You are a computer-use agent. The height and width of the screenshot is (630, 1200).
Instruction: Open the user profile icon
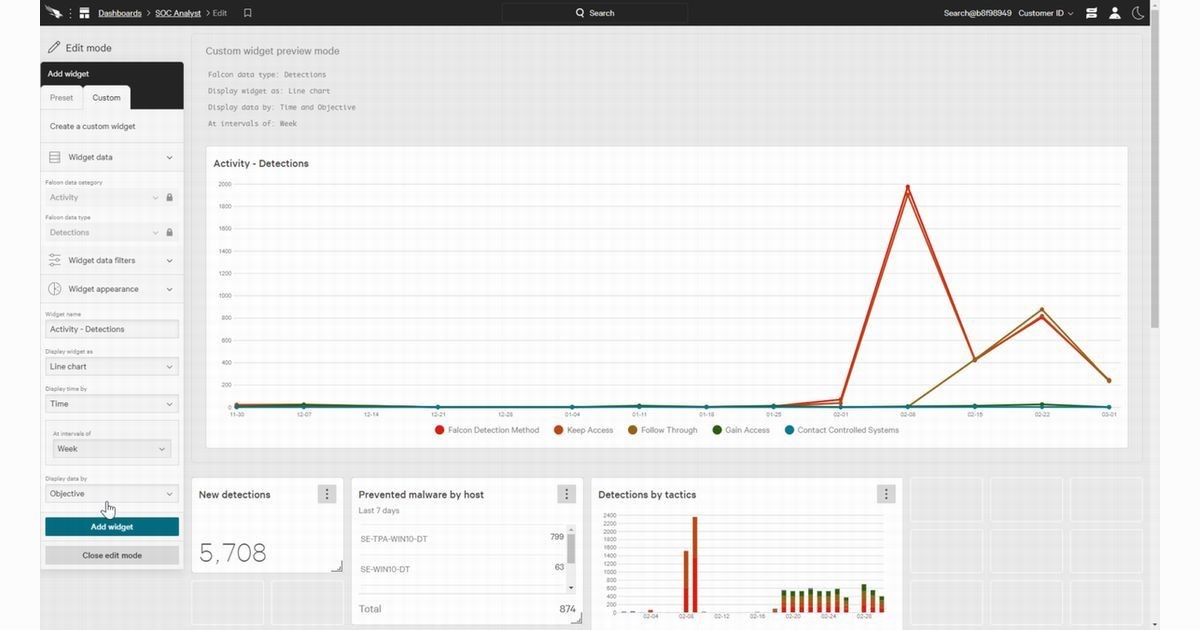pos(1115,12)
